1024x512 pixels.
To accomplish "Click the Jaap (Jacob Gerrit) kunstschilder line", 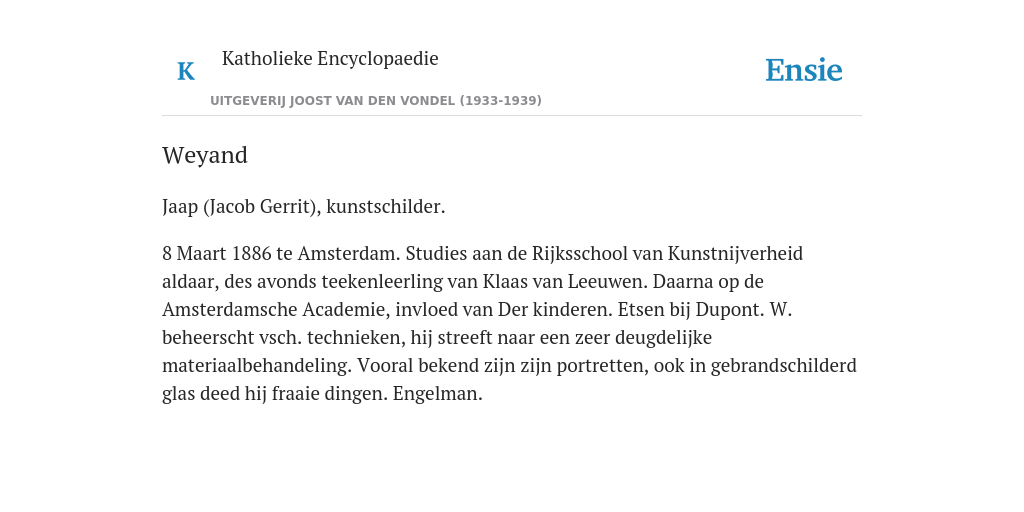I will tap(304, 207).
